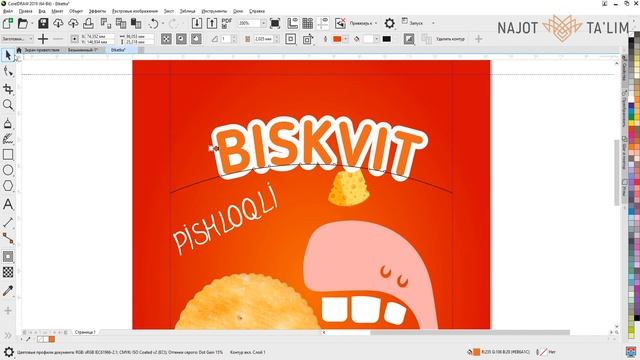
Task: Click the Страница 1 page tab
Action: pos(85,332)
